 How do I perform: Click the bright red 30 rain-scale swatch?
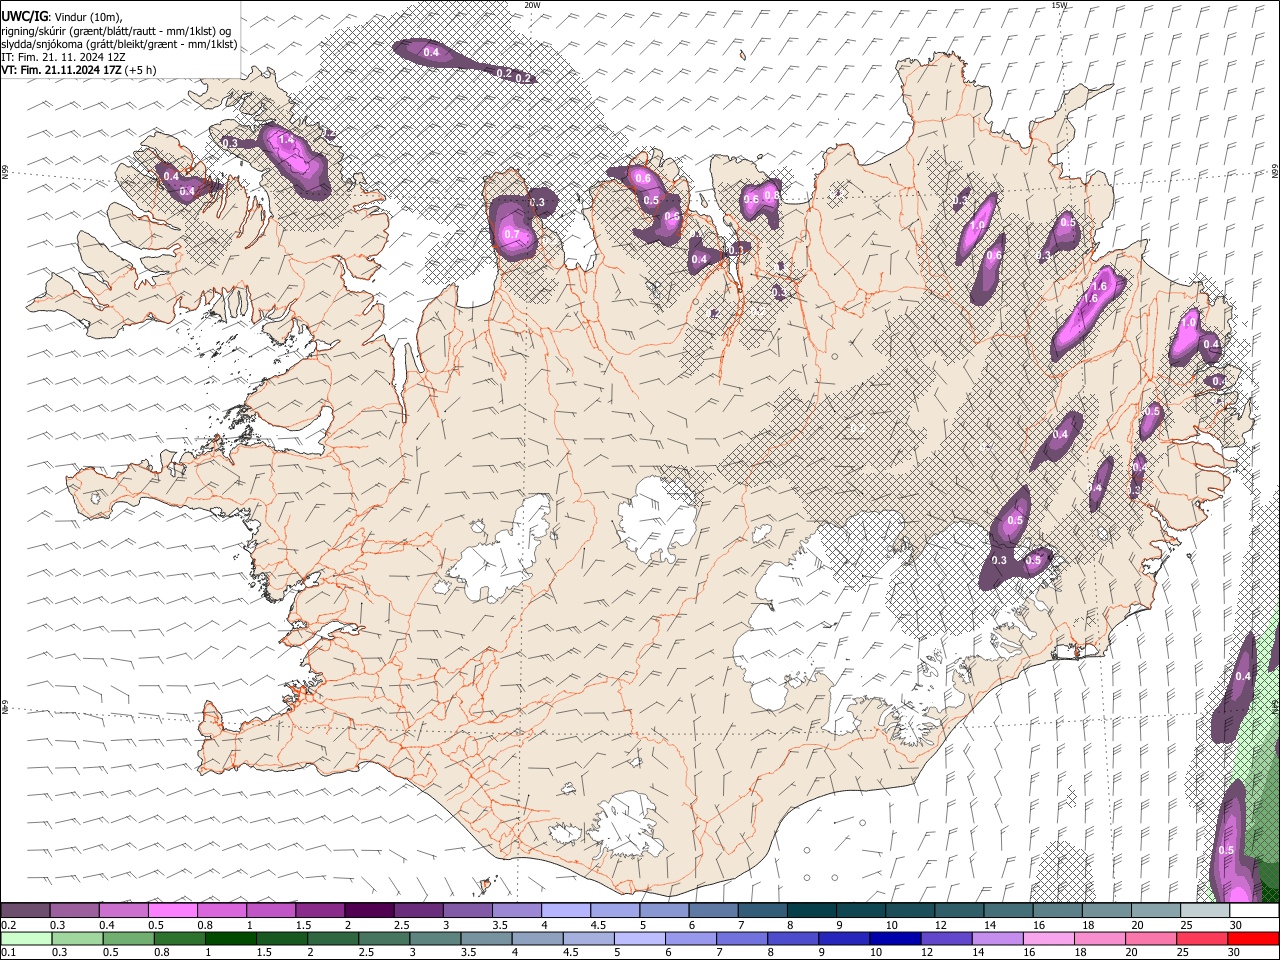[x=1252, y=938]
